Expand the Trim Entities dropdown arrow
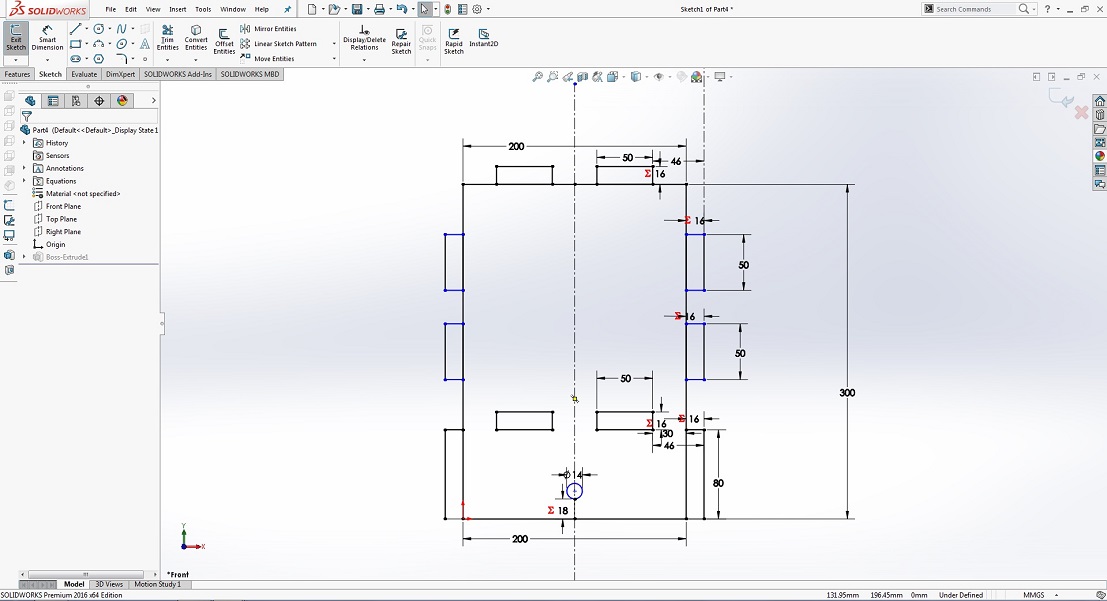 pyautogui.click(x=167, y=59)
